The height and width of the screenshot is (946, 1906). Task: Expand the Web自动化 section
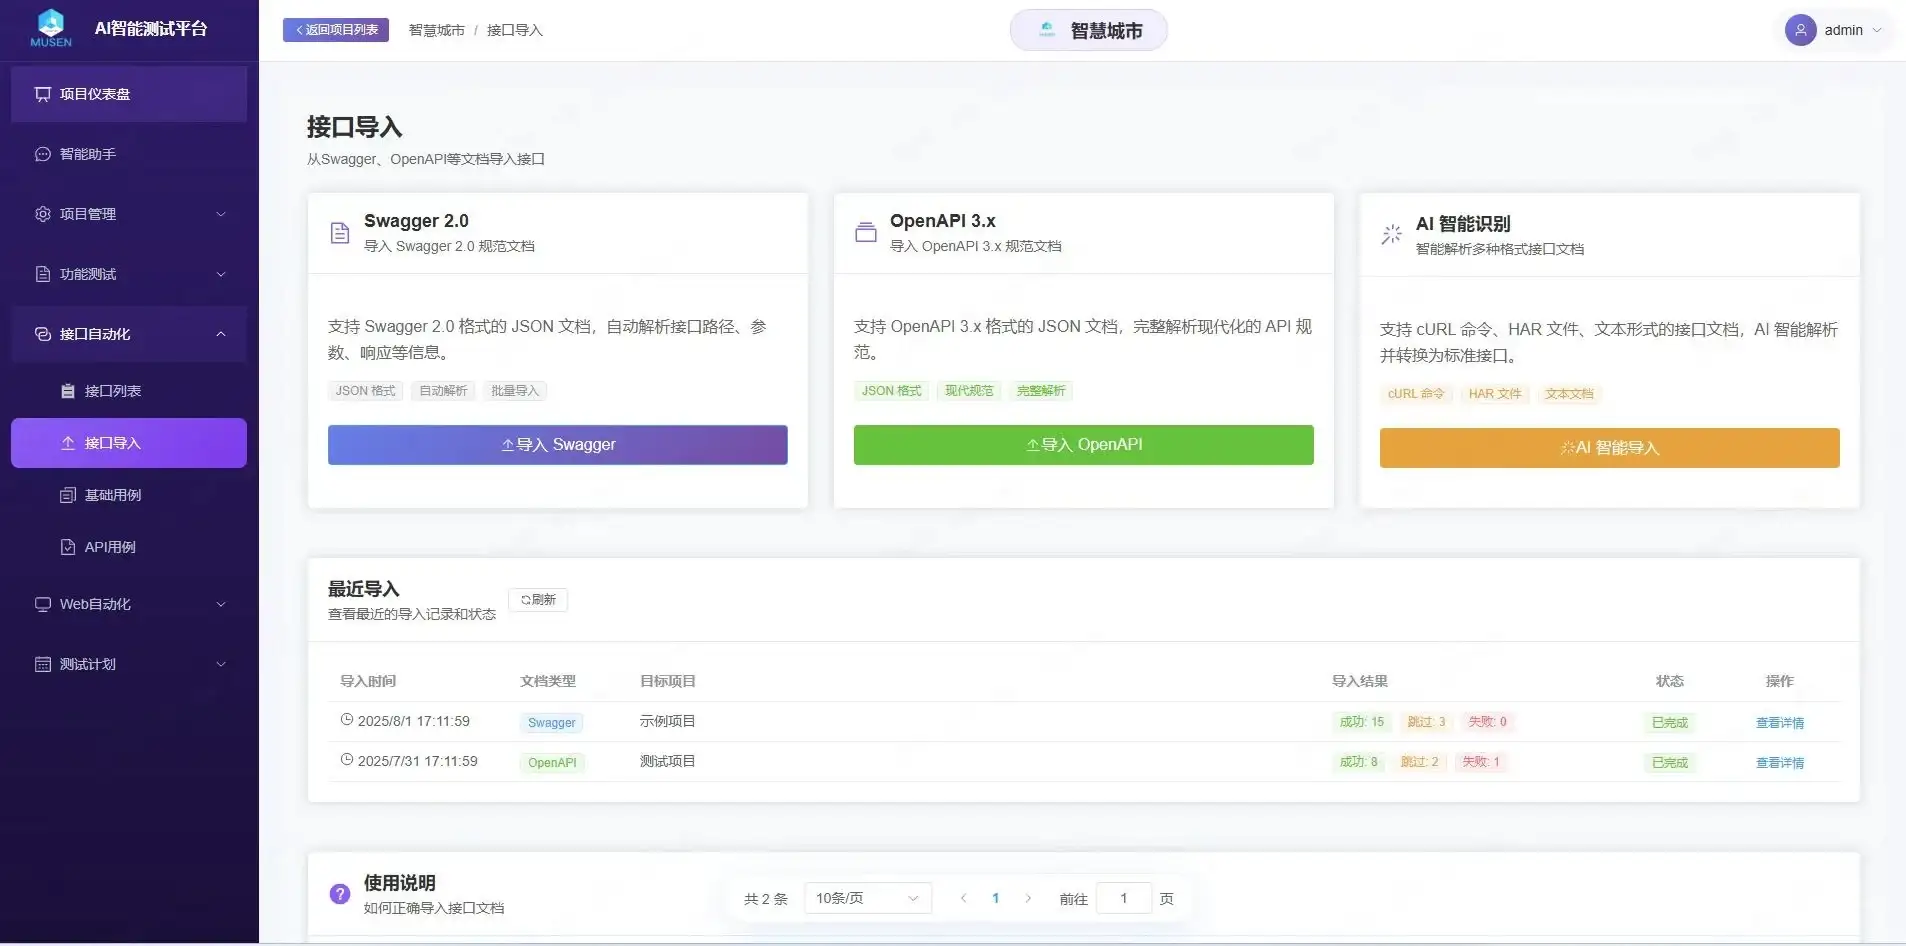(128, 604)
